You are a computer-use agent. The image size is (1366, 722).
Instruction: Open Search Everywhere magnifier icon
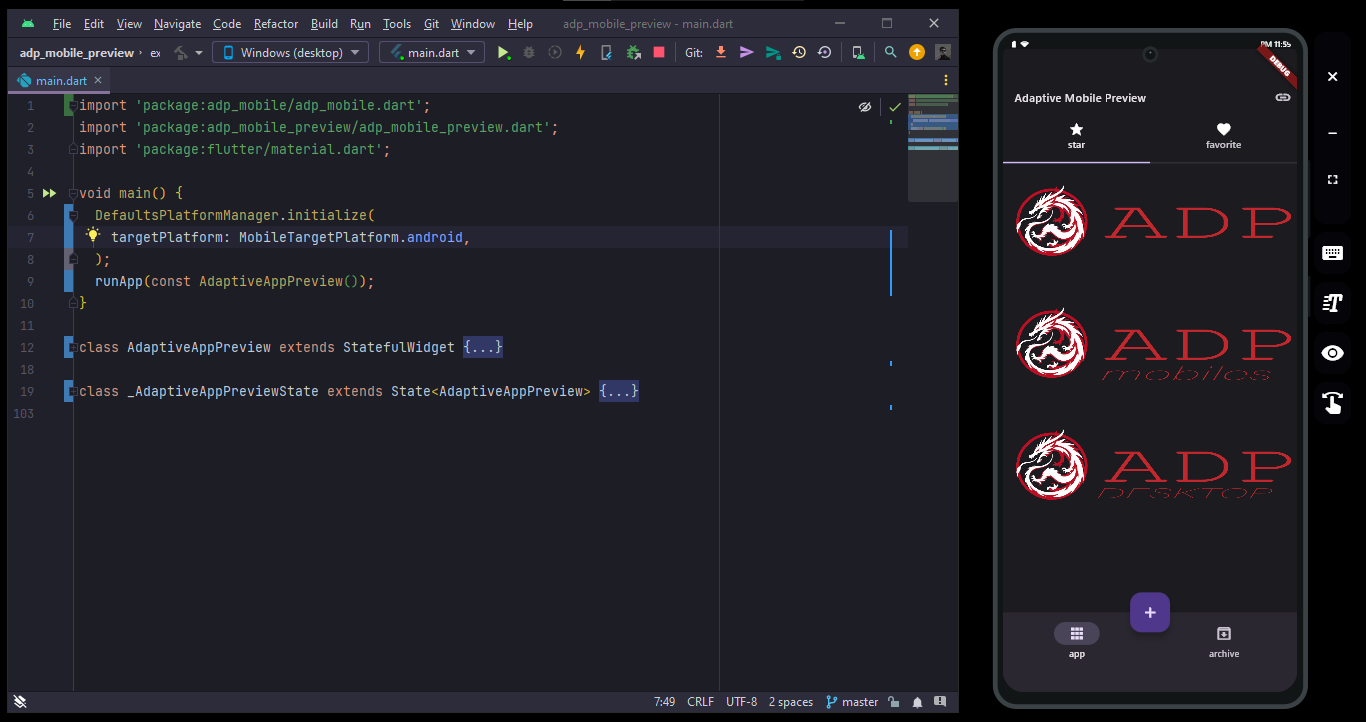click(890, 52)
